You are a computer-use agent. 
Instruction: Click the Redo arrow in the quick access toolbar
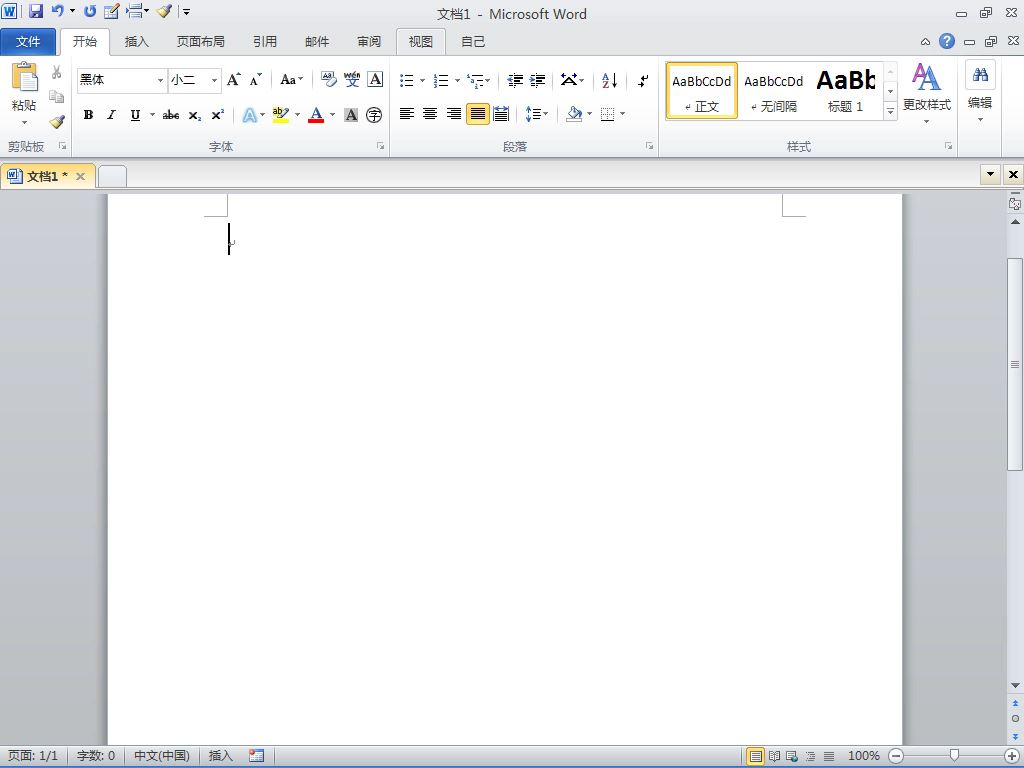click(x=90, y=11)
